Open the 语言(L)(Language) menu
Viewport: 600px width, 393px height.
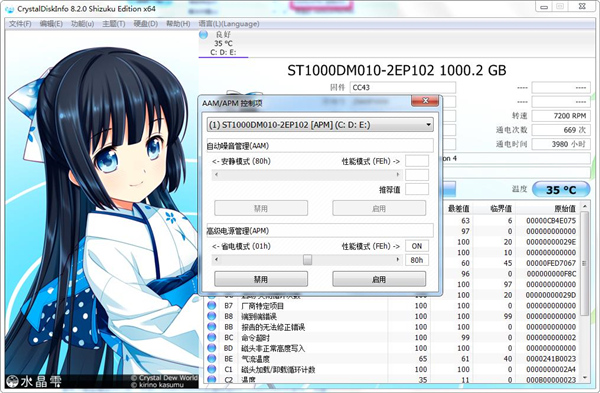[x=229, y=24]
